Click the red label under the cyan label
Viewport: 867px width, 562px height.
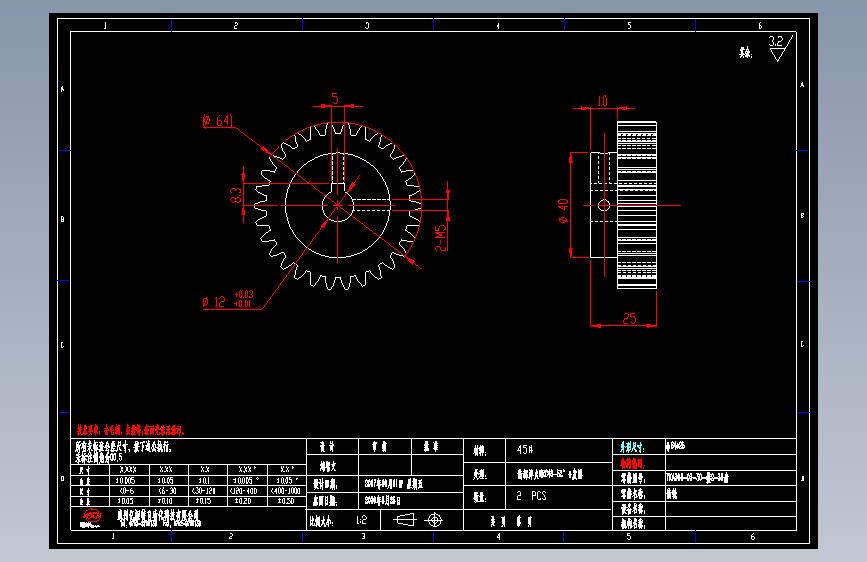[632, 464]
